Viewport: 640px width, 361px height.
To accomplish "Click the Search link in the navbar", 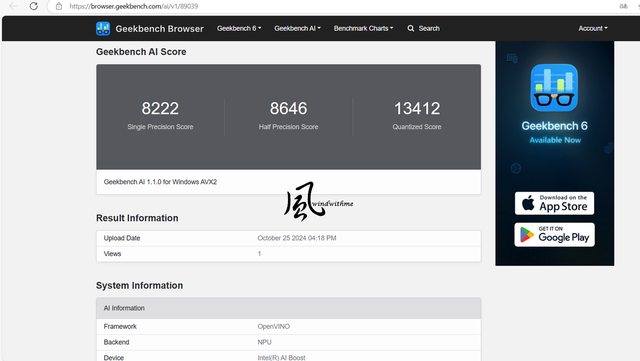I will click(x=429, y=29).
